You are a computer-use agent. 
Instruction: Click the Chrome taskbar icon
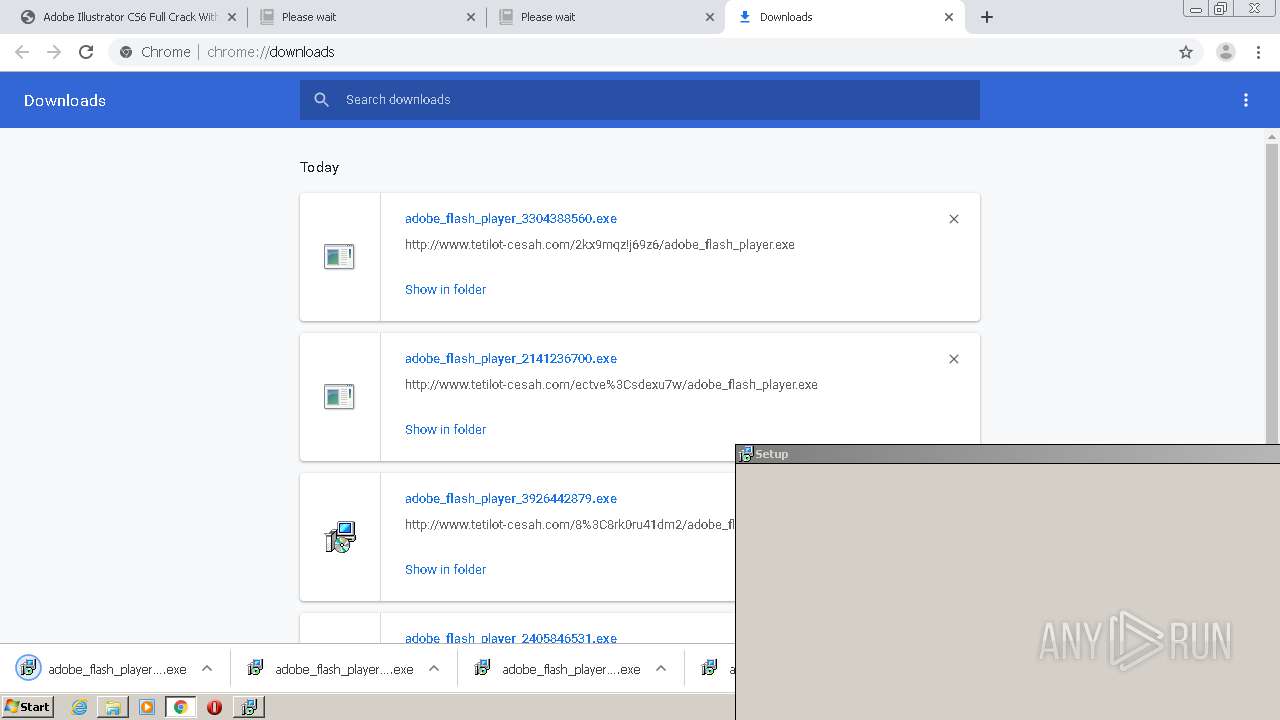coord(180,707)
